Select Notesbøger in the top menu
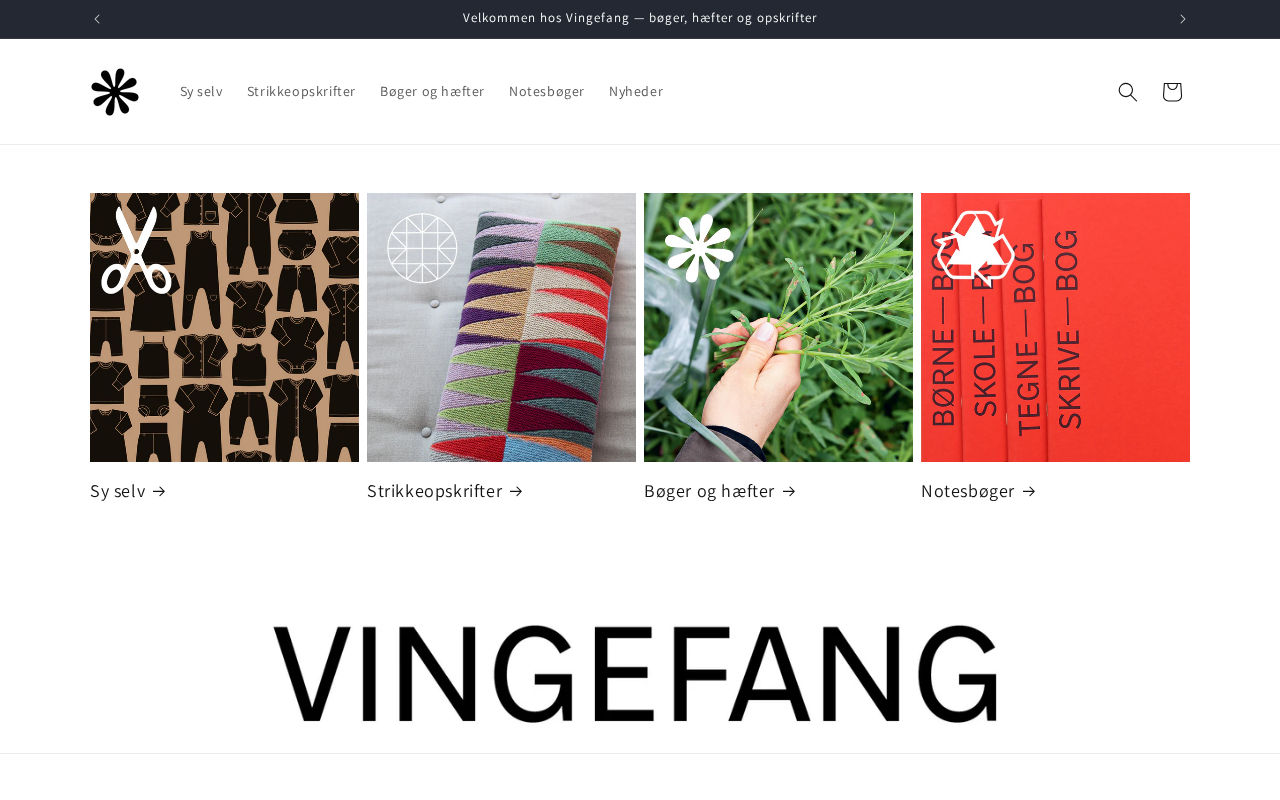 click(547, 92)
